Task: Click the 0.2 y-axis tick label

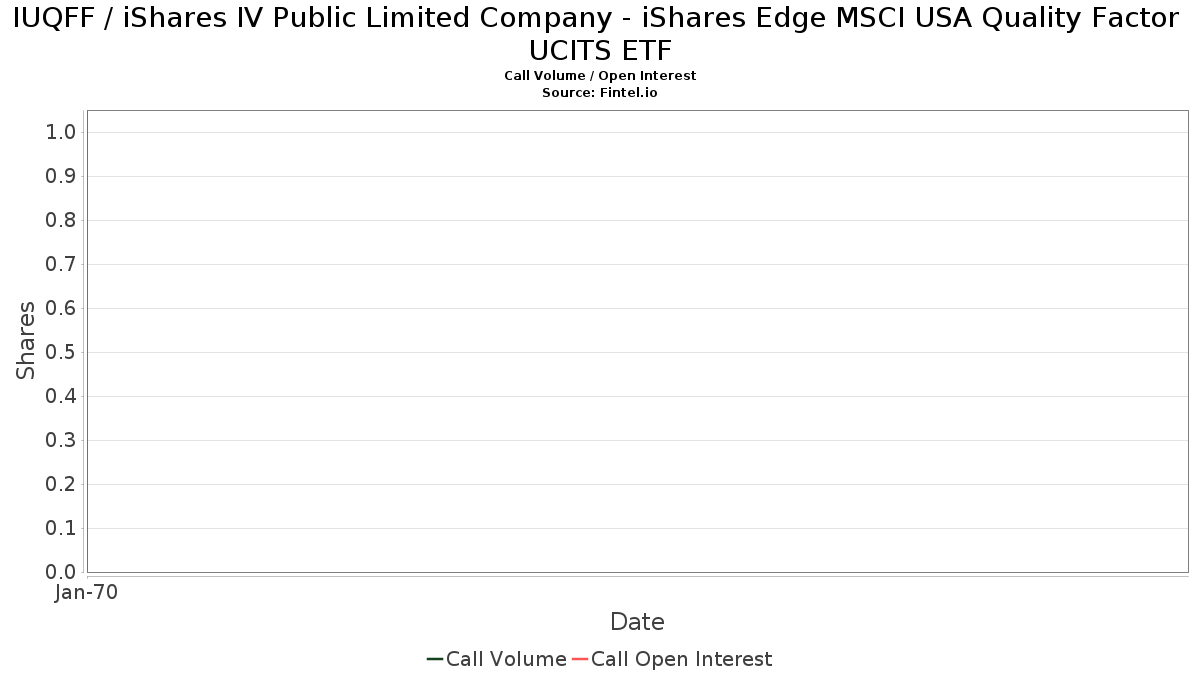Action: coord(62,485)
